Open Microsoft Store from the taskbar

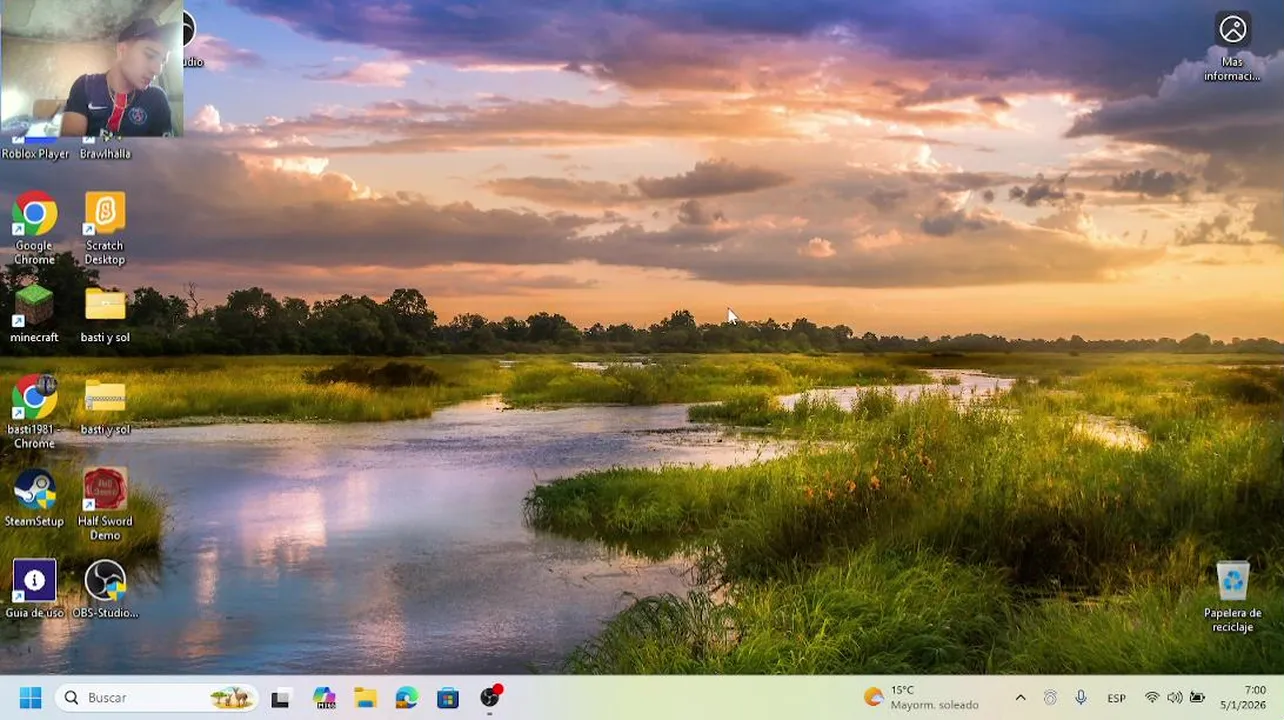447,698
